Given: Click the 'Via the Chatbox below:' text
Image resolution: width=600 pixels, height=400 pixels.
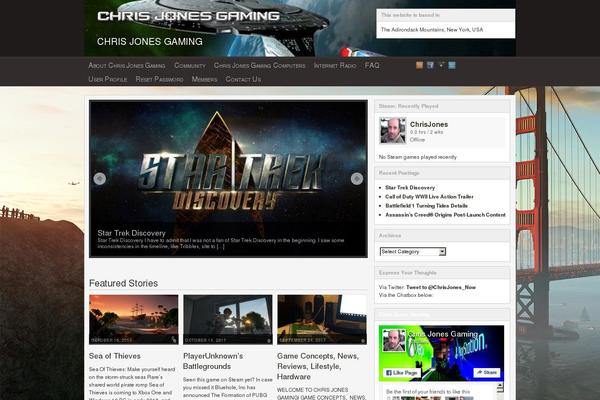Looking at the screenshot, I should [x=406, y=295].
